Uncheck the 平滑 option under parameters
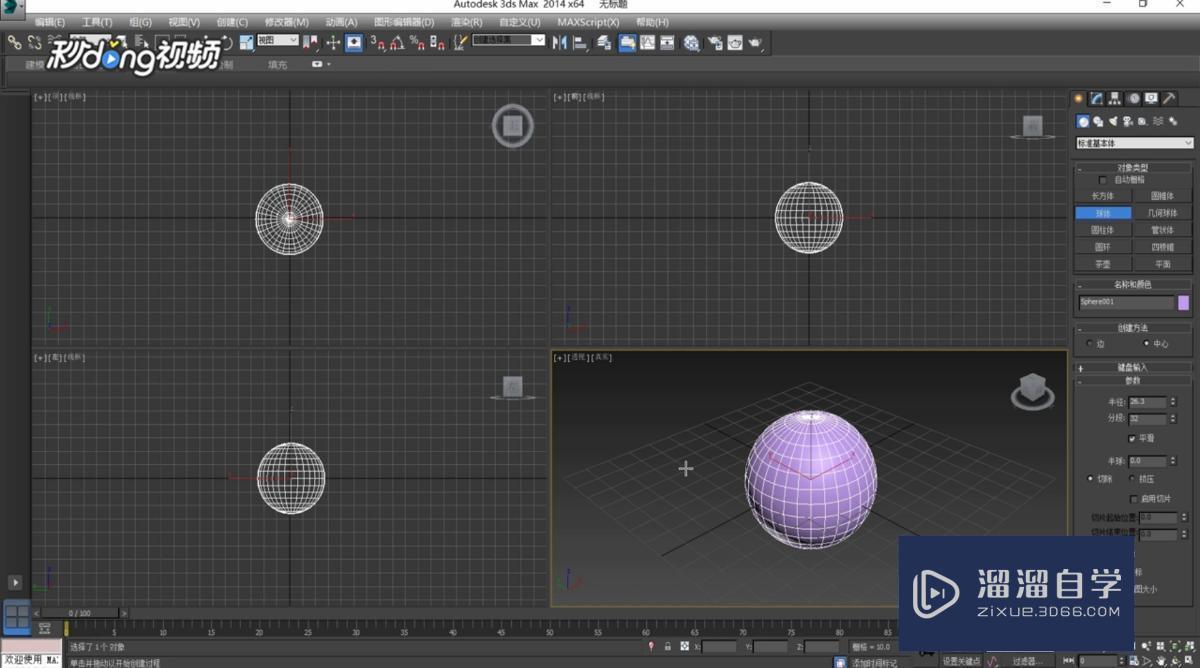 click(x=1131, y=438)
